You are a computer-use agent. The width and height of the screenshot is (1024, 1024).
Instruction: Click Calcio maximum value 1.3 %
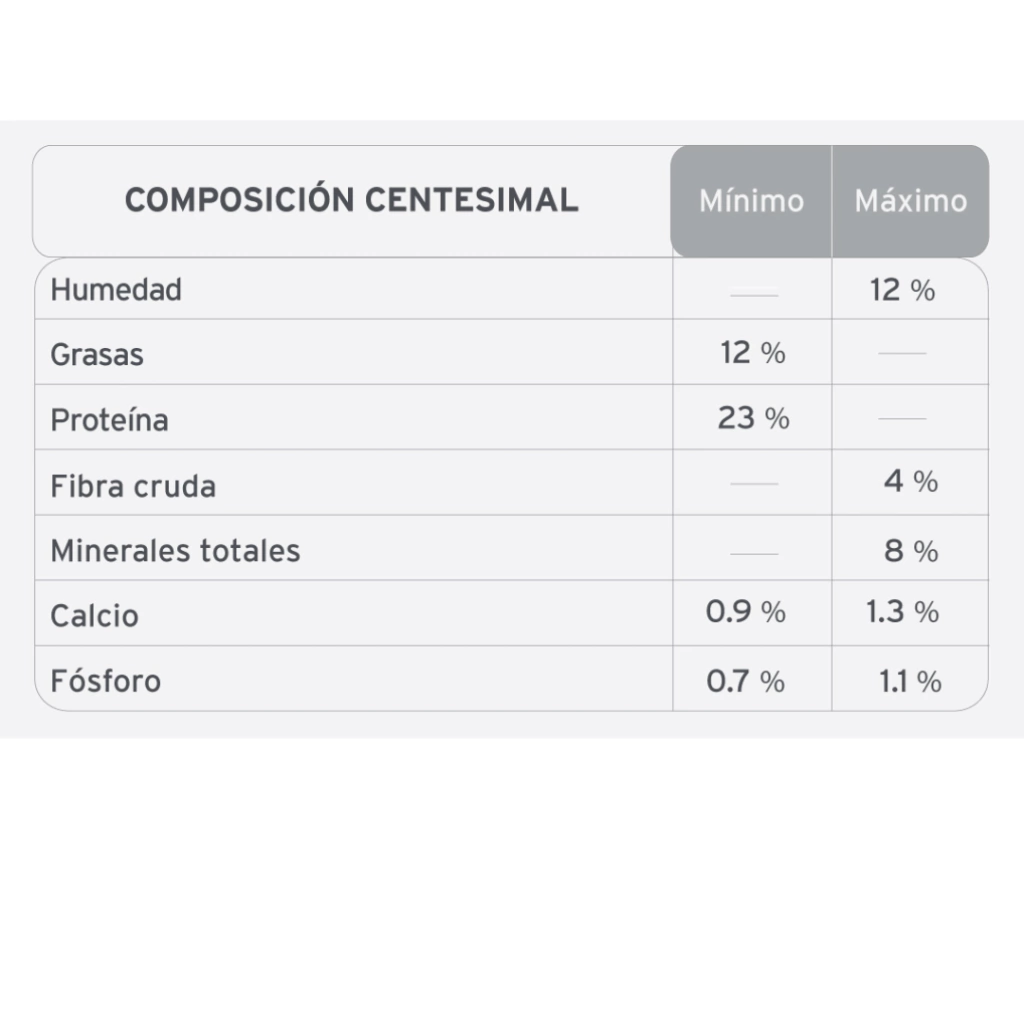point(903,612)
